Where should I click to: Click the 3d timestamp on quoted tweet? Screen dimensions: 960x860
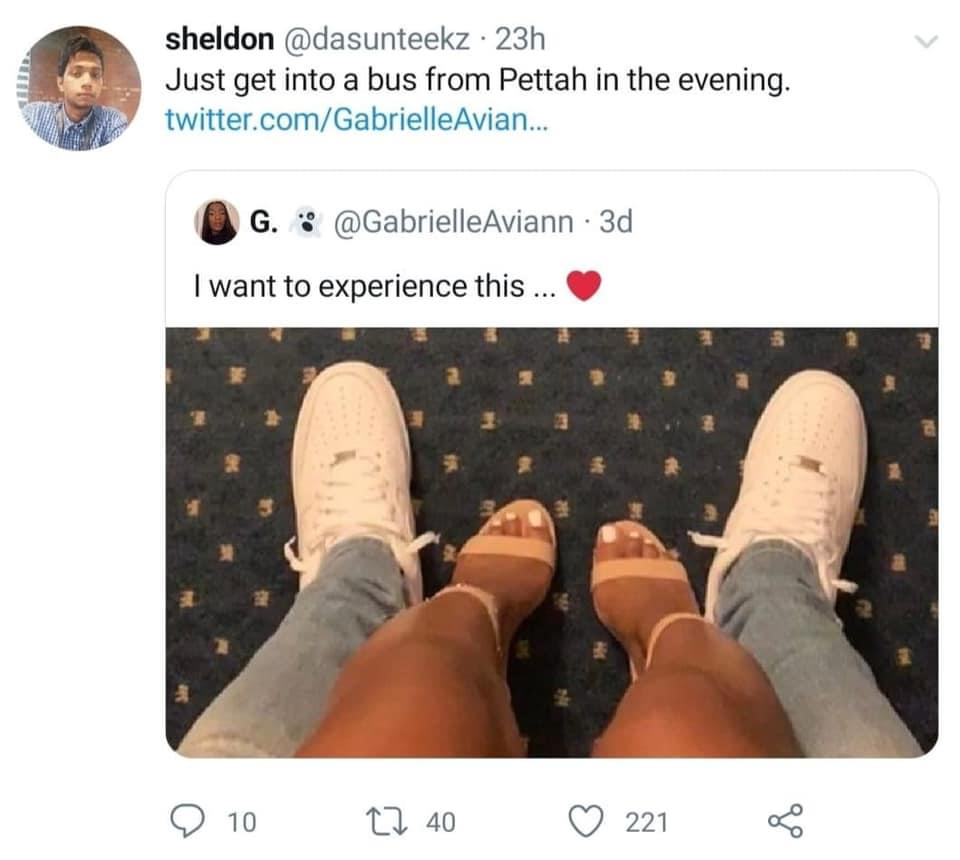(x=615, y=222)
